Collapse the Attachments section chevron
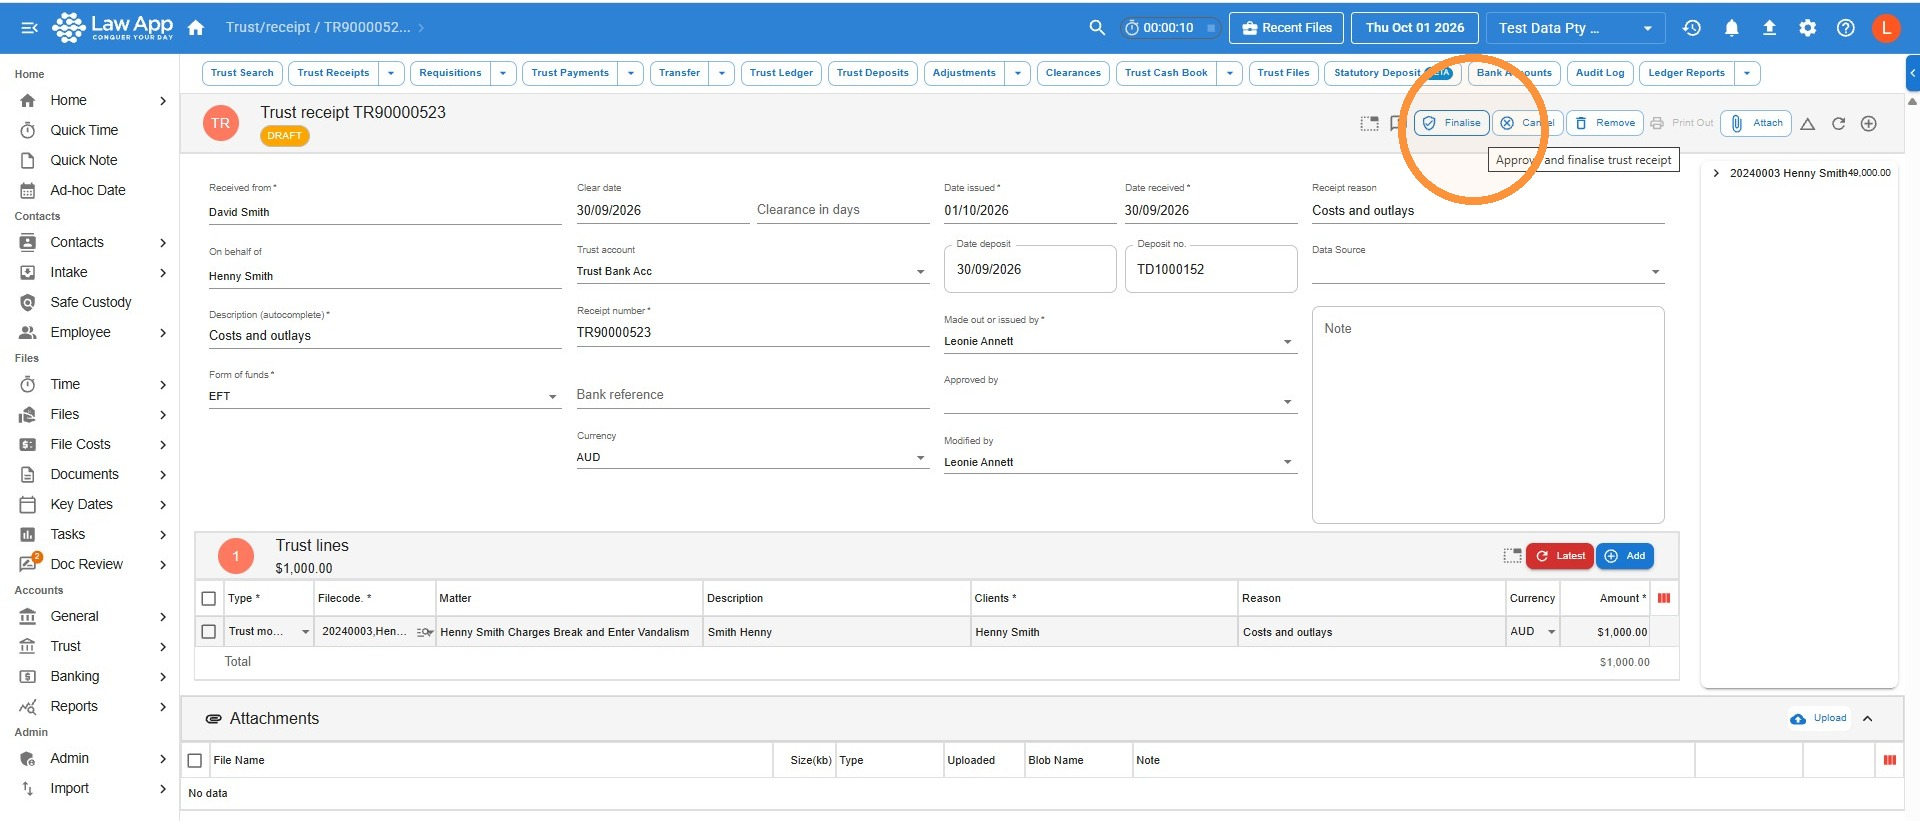Image resolution: width=1920 pixels, height=821 pixels. [1867, 719]
